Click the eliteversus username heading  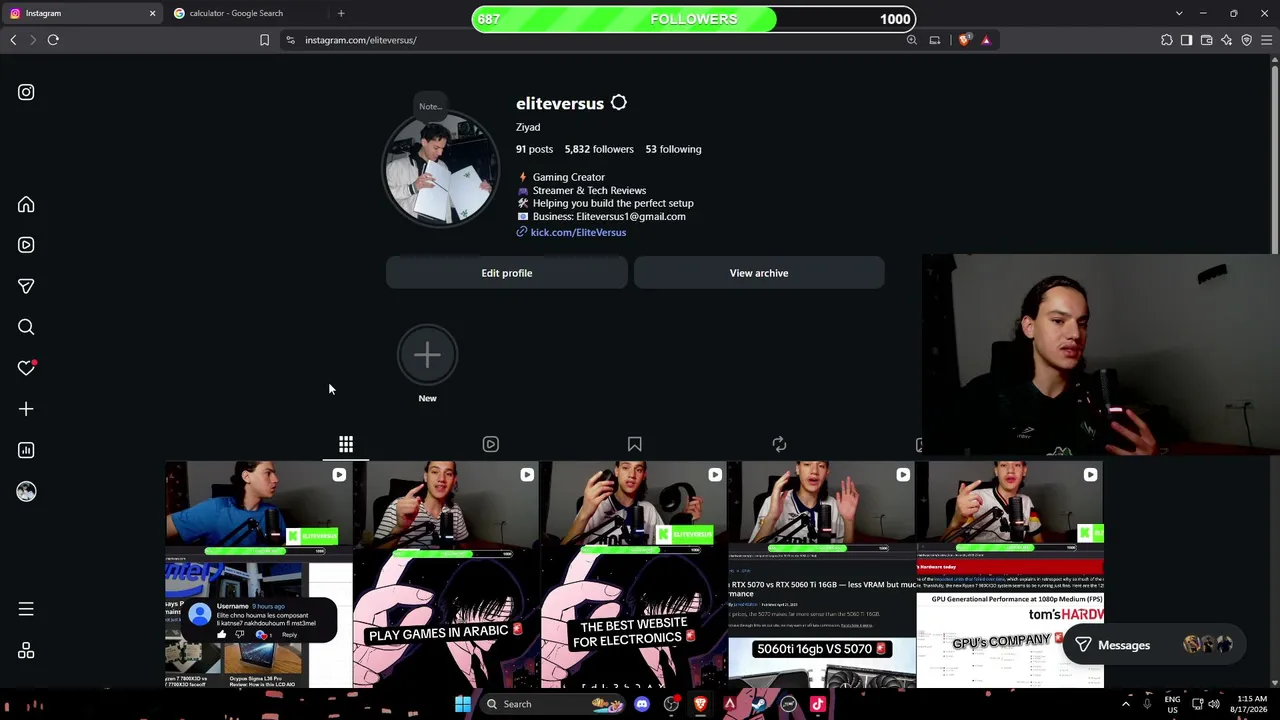click(x=560, y=103)
